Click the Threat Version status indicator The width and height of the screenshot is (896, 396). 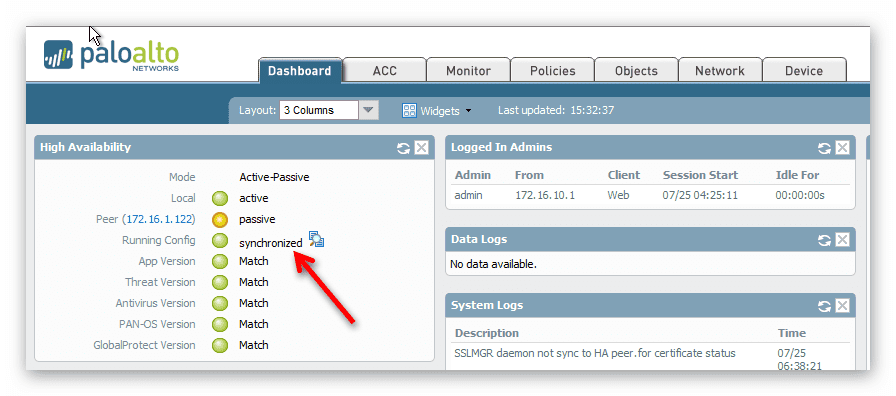[219, 282]
